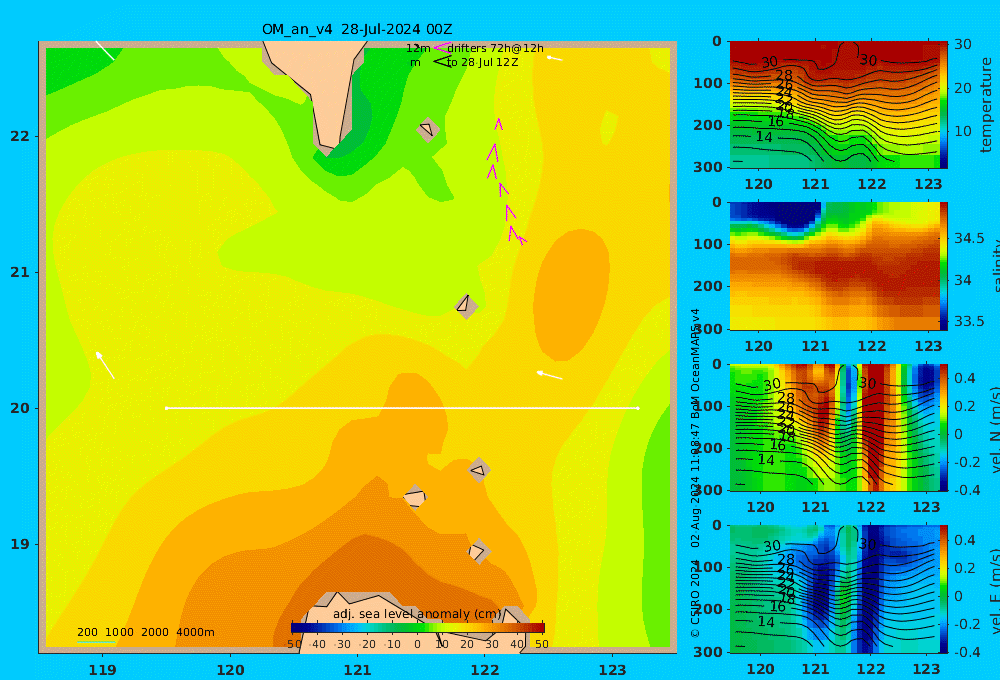The height and width of the screenshot is (680, 1000).
Task: Click the island diamond marker near 20.75N 121.85E
Action: [x=466, y=306]
